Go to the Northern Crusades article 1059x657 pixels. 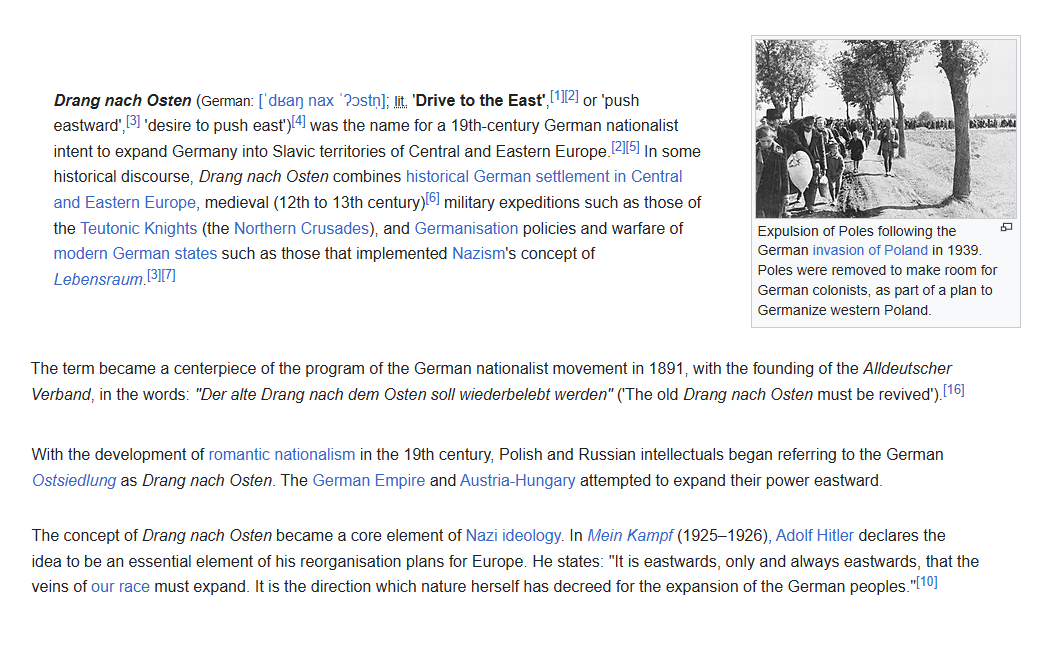tap(301, 229)
